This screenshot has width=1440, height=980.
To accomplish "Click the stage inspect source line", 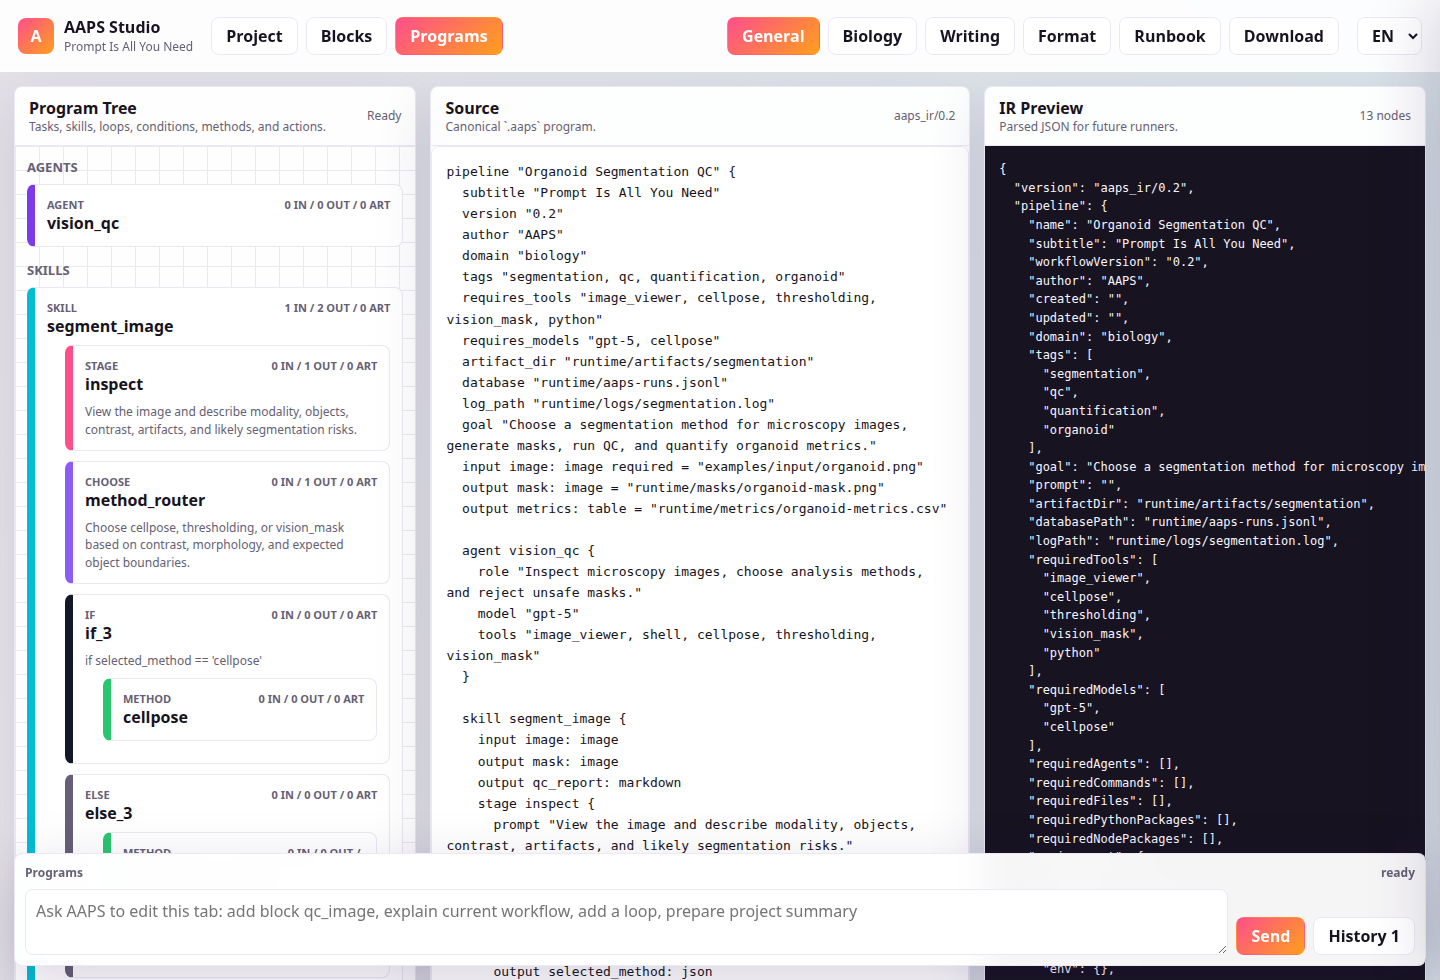I will coord(536,803).
